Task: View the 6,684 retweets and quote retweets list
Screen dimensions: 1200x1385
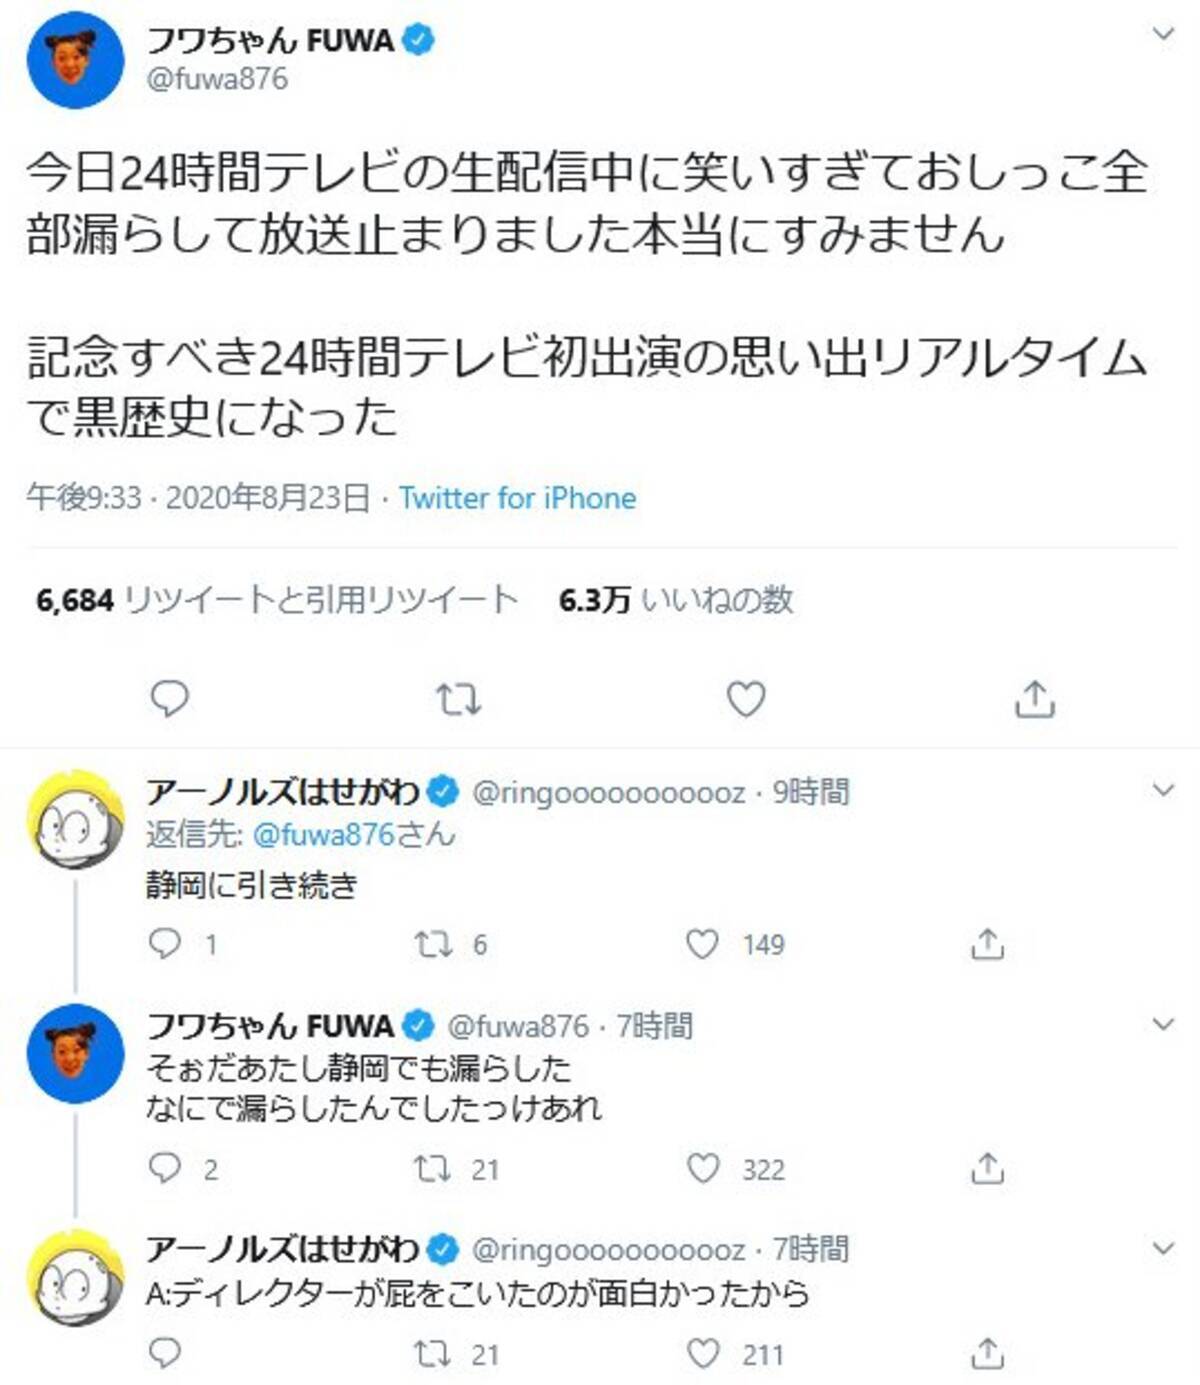Action: 276,600
